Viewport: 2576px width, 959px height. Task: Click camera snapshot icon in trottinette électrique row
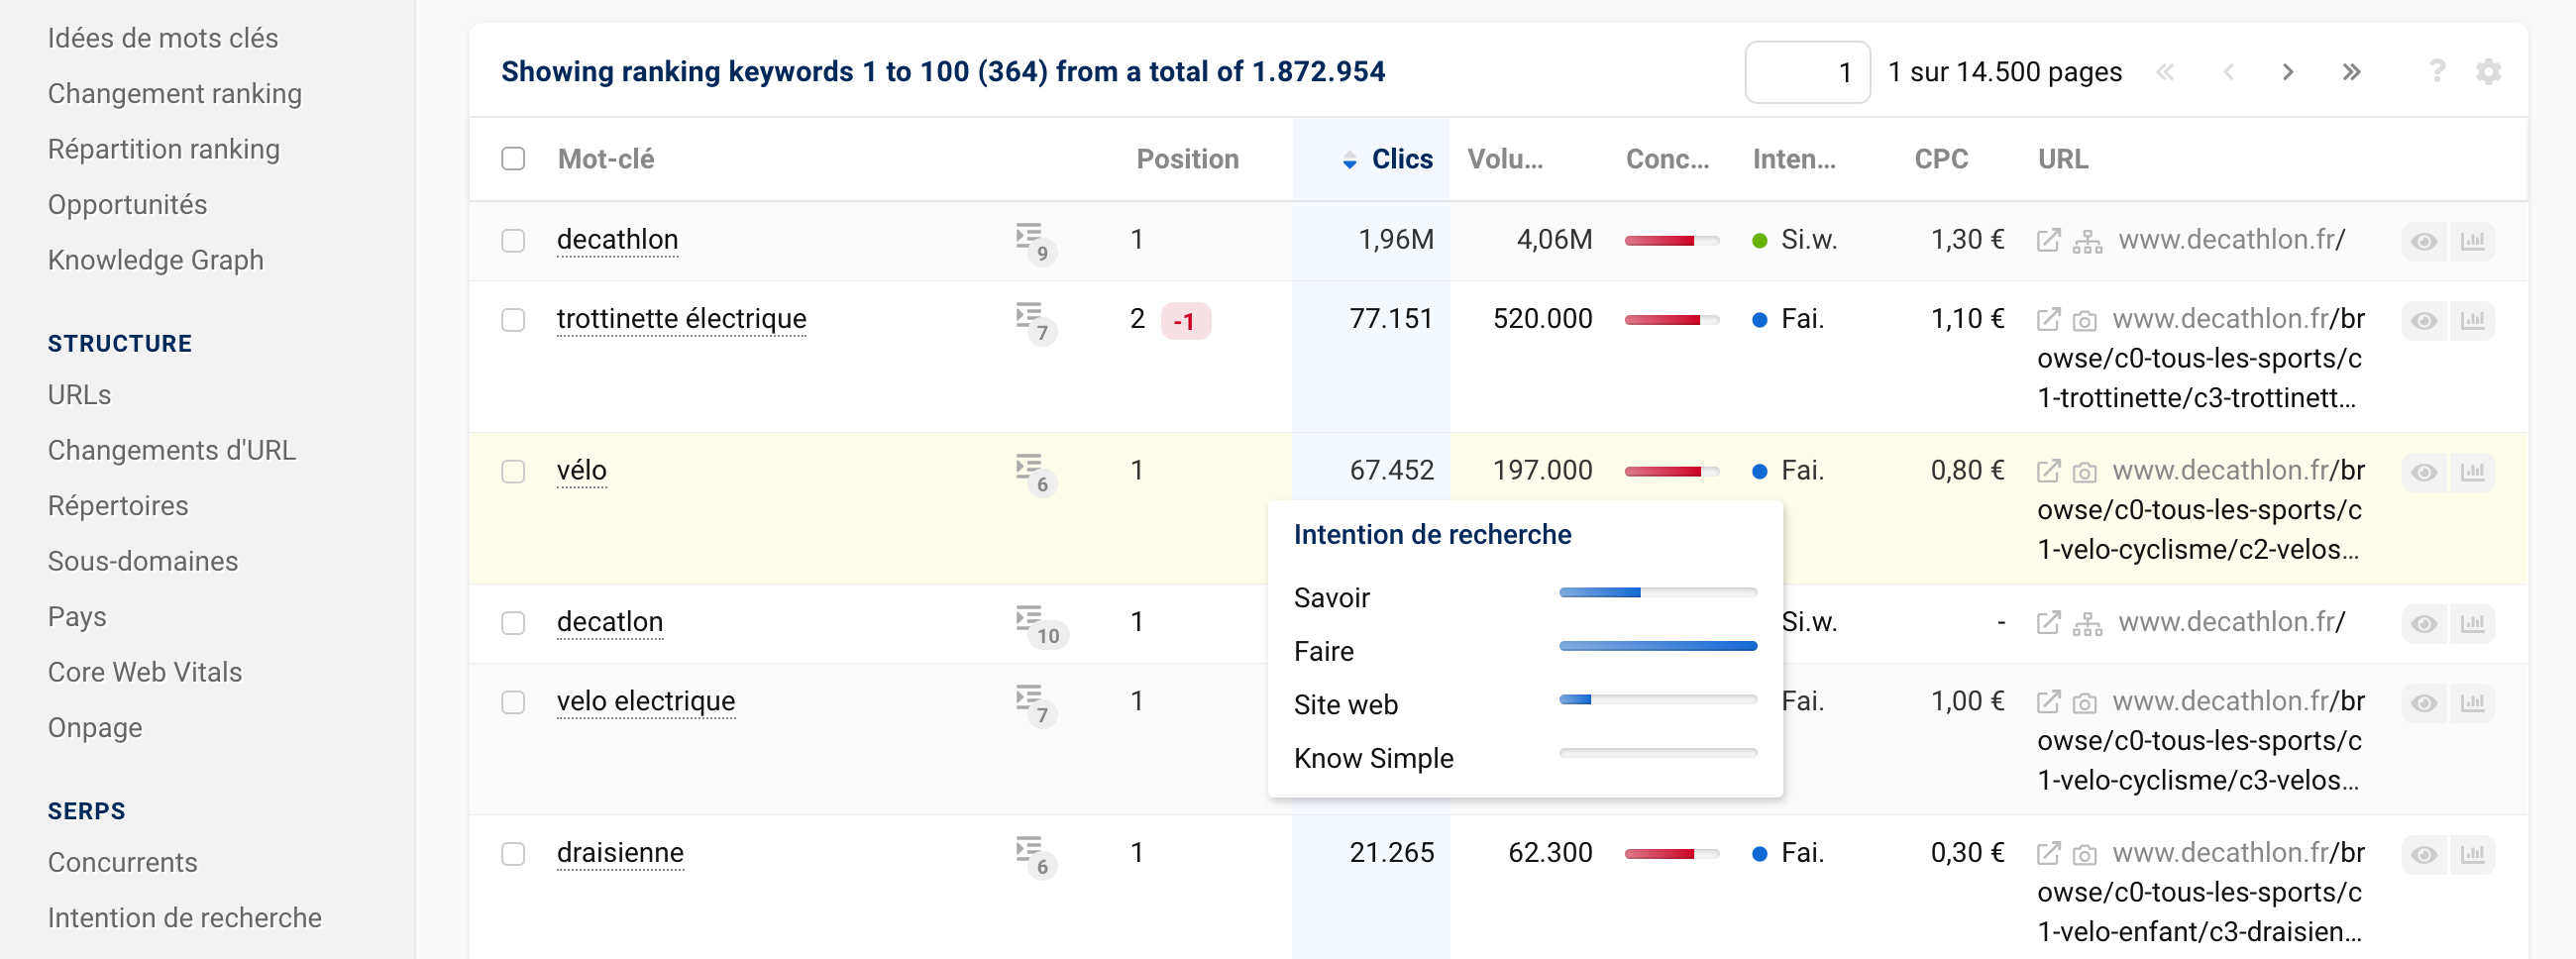pos(2084,321)
